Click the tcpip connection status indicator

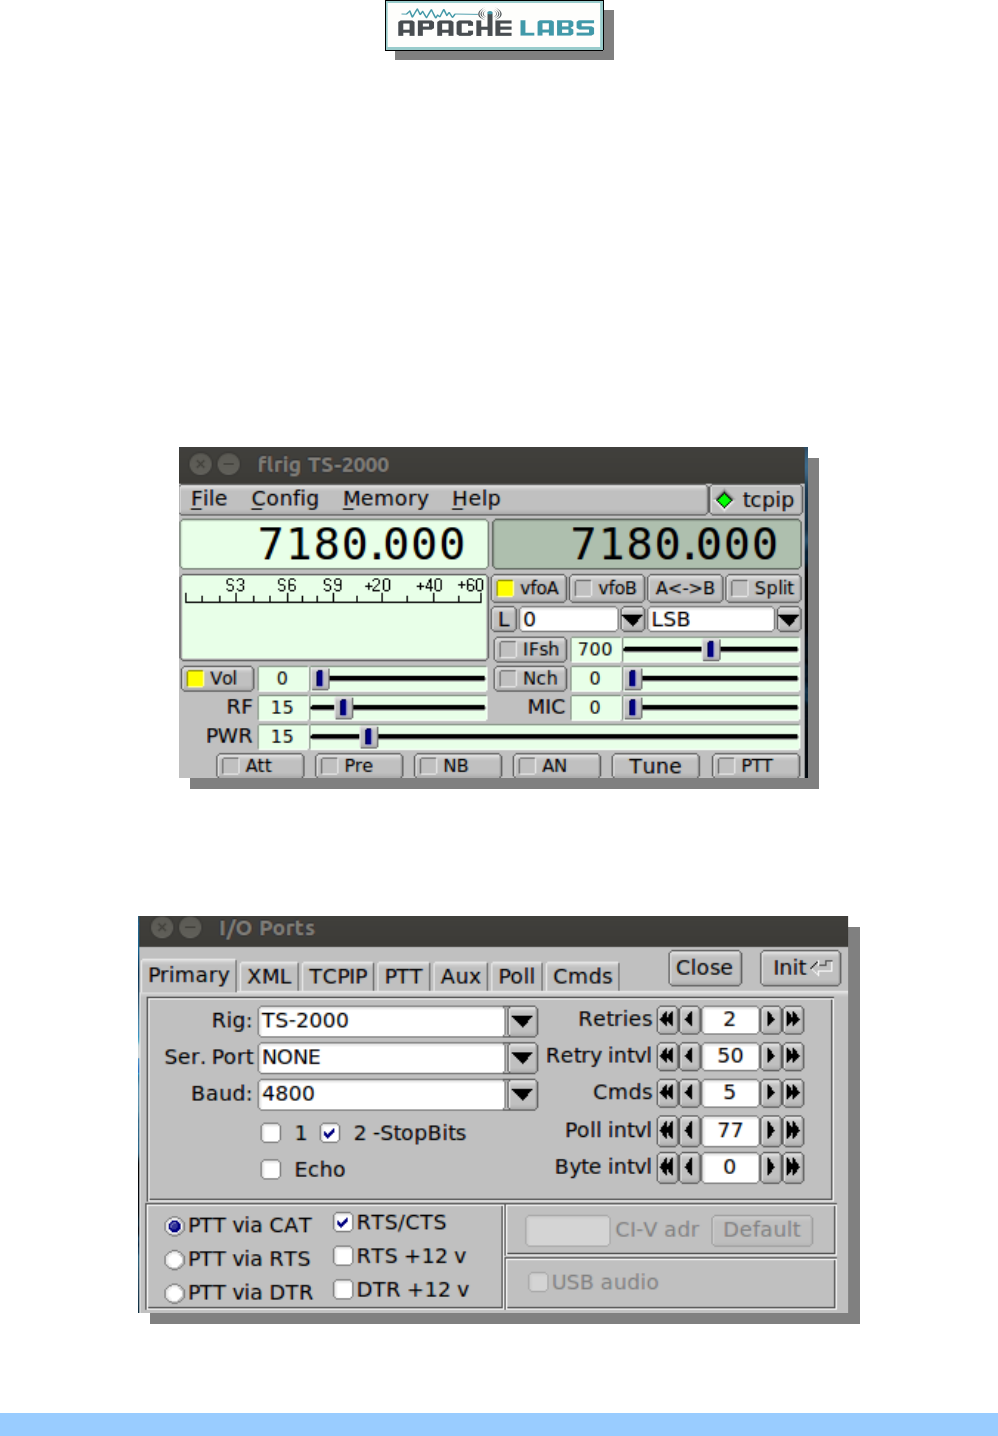pyautogui.click(x=756, y=500)
